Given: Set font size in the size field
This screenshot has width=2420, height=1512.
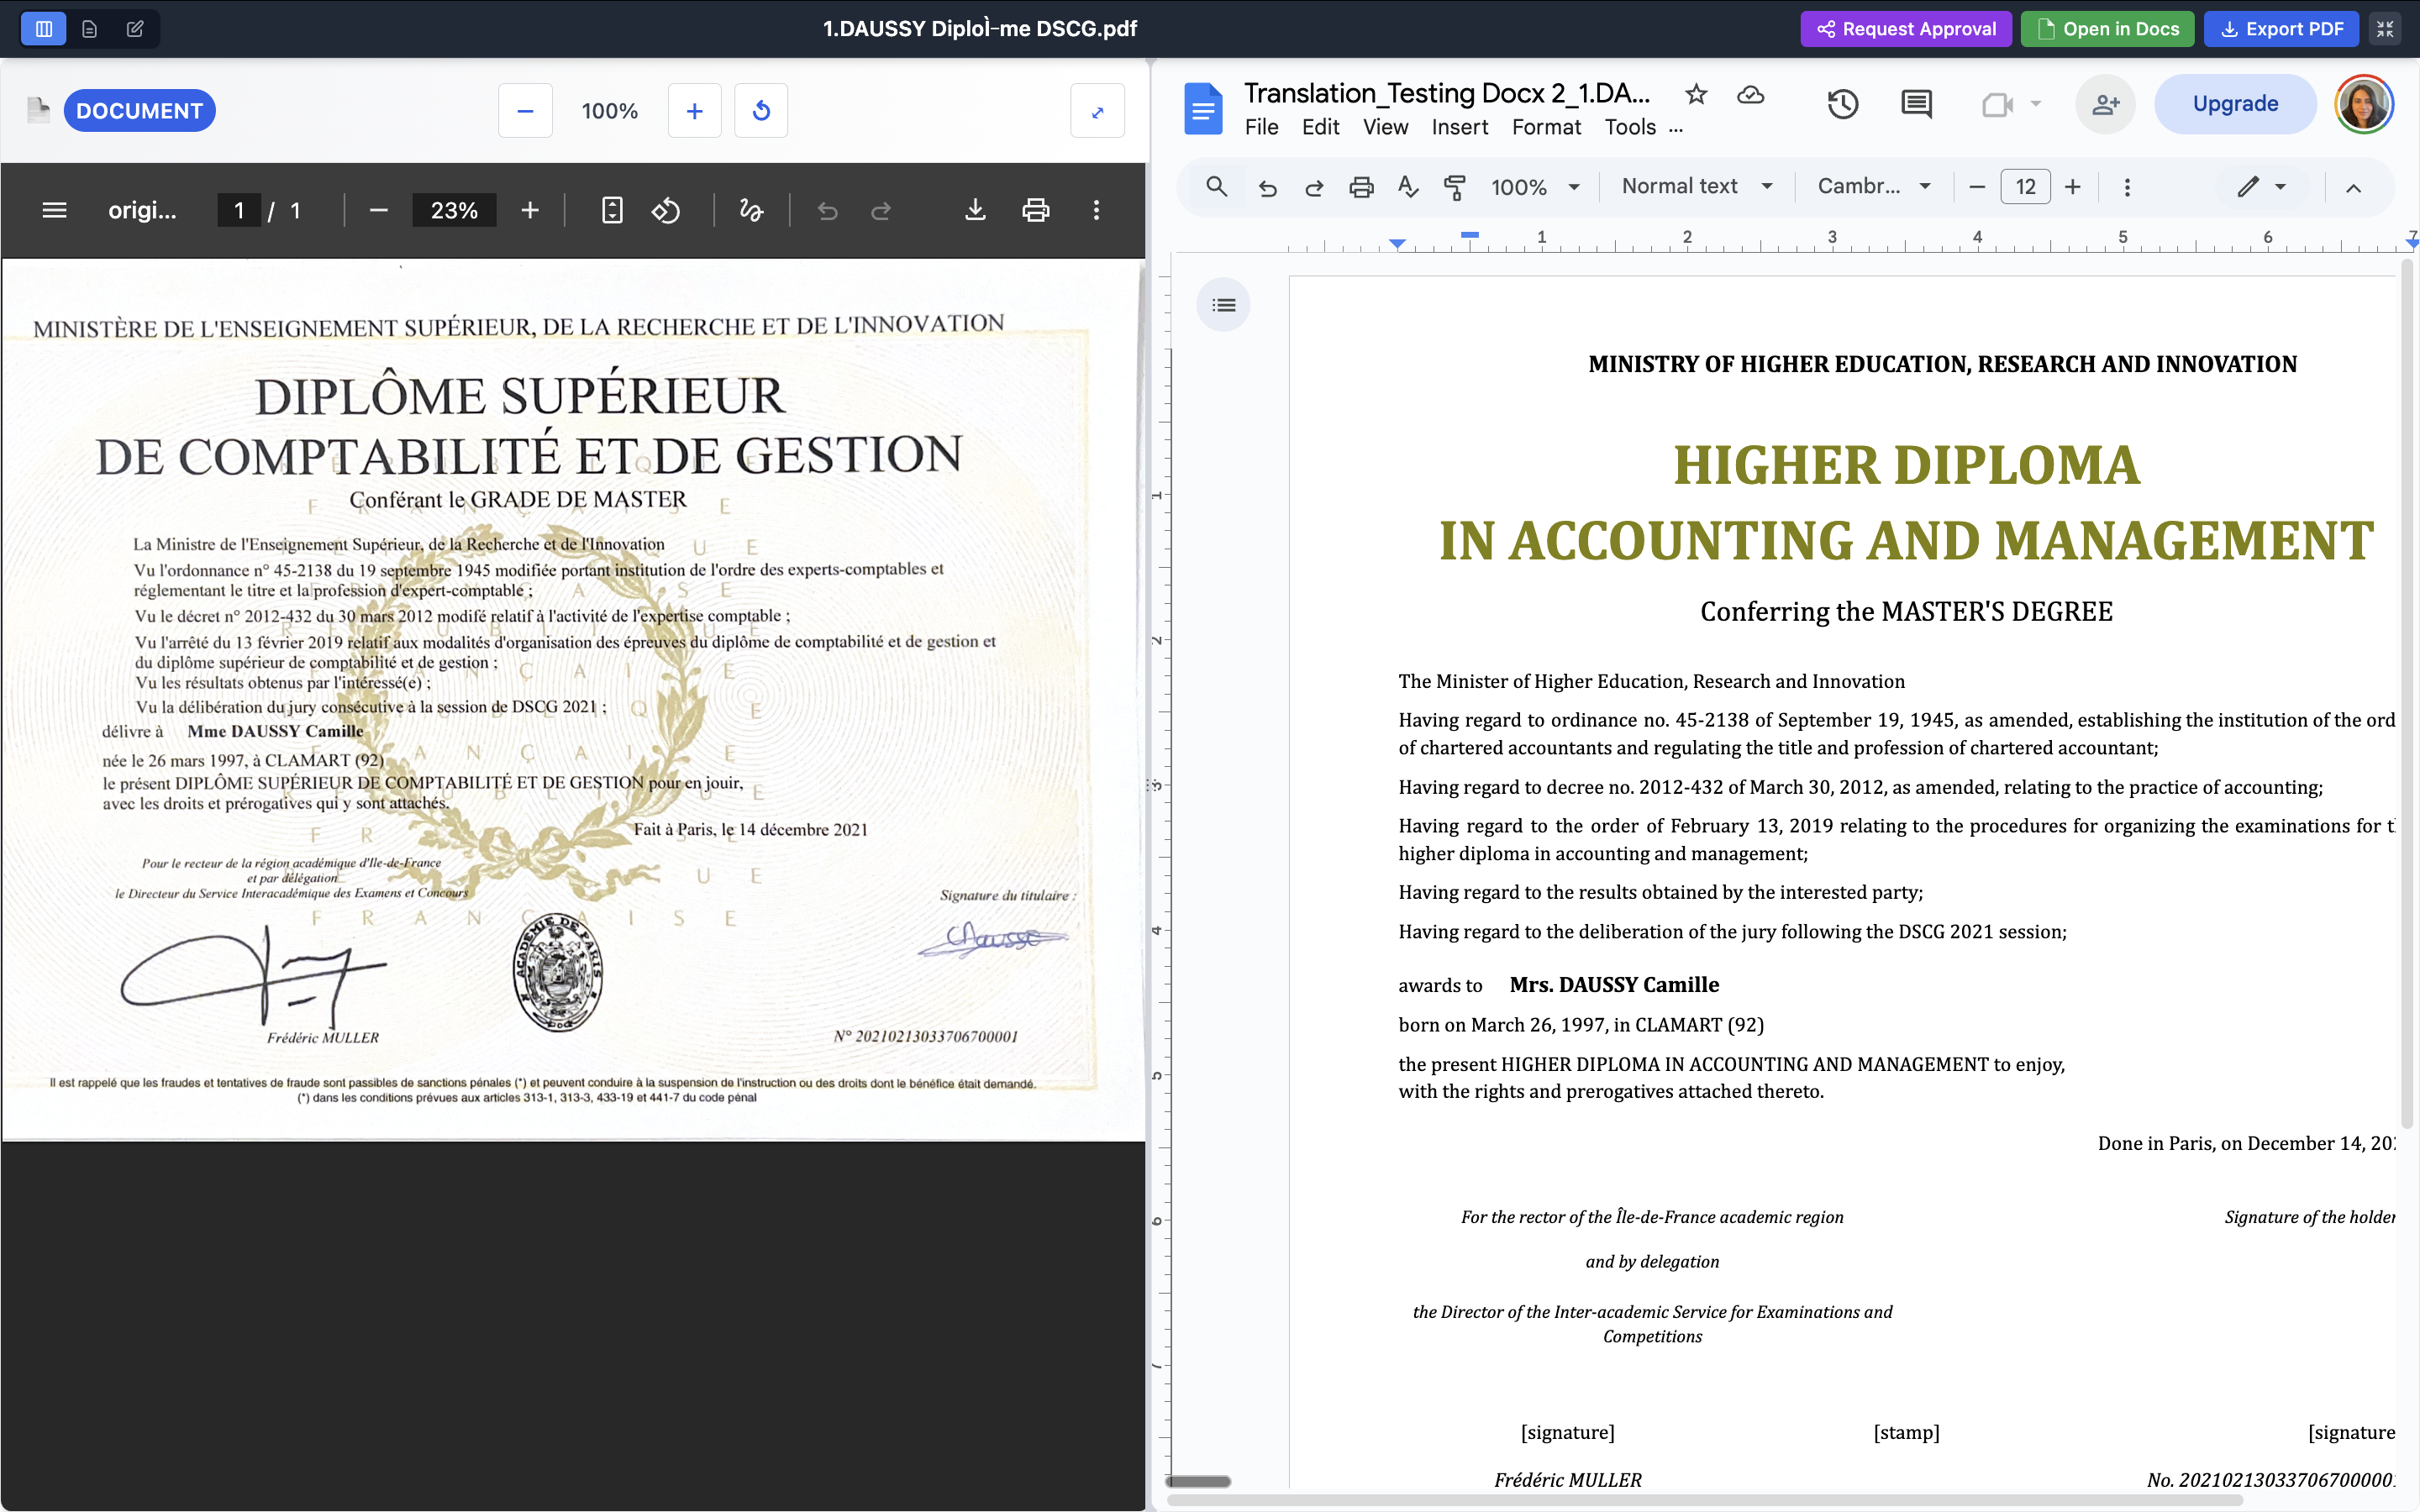Looking at the screenshot, I should coord(2026,186).
